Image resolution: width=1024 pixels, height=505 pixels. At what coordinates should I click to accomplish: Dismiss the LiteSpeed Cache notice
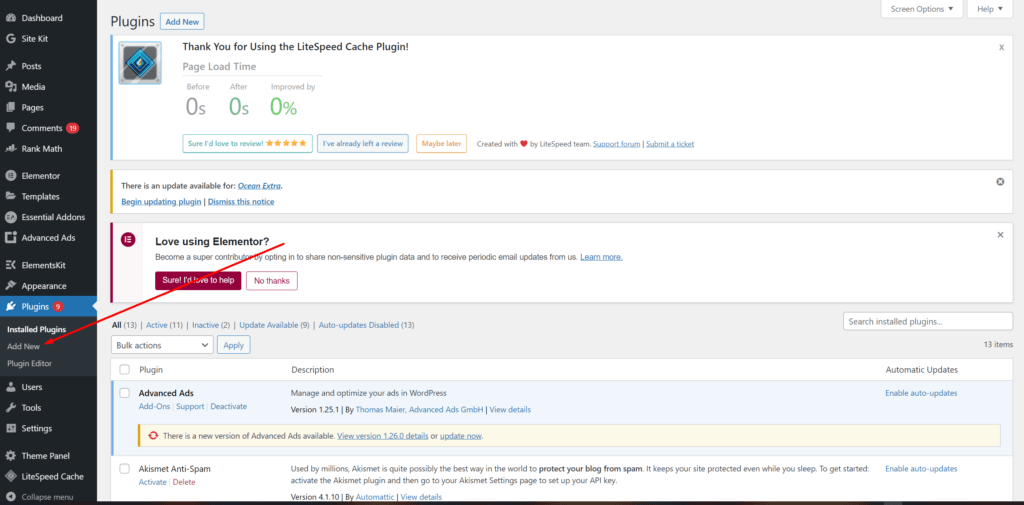click(1002, 47)
